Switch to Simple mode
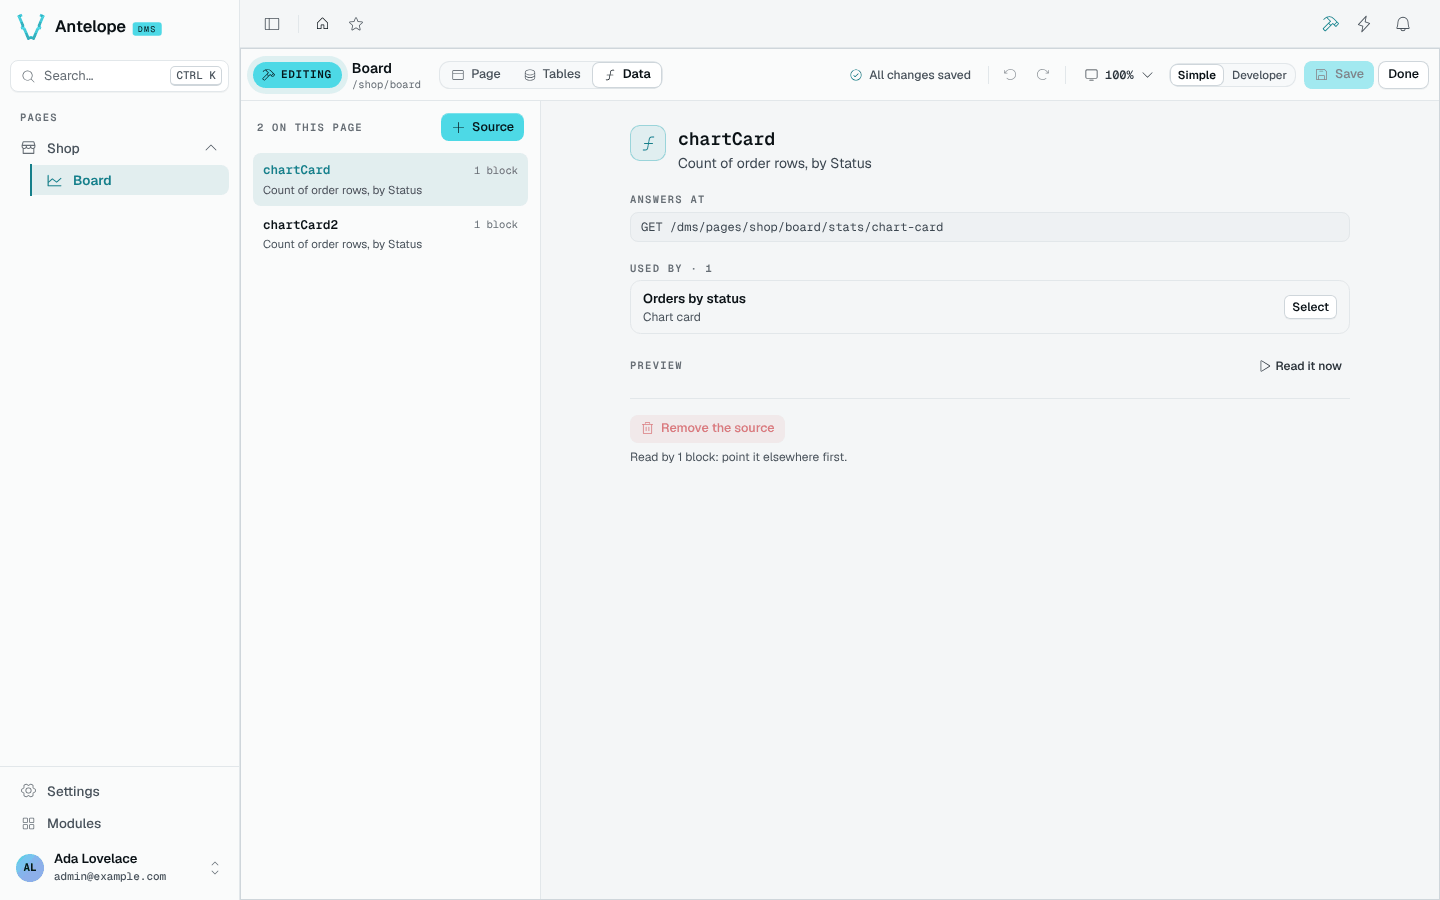Screen dimensions: 1440x900 coord(1196,75)
